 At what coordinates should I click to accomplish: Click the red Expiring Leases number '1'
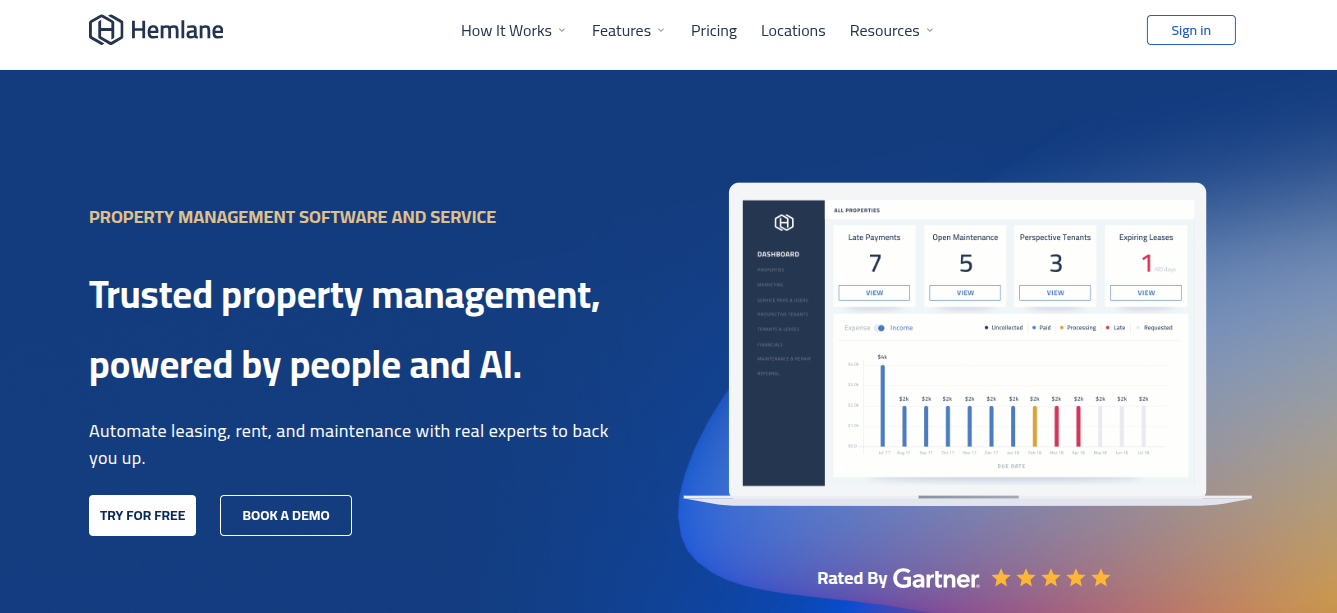[x=1146, y=263]
